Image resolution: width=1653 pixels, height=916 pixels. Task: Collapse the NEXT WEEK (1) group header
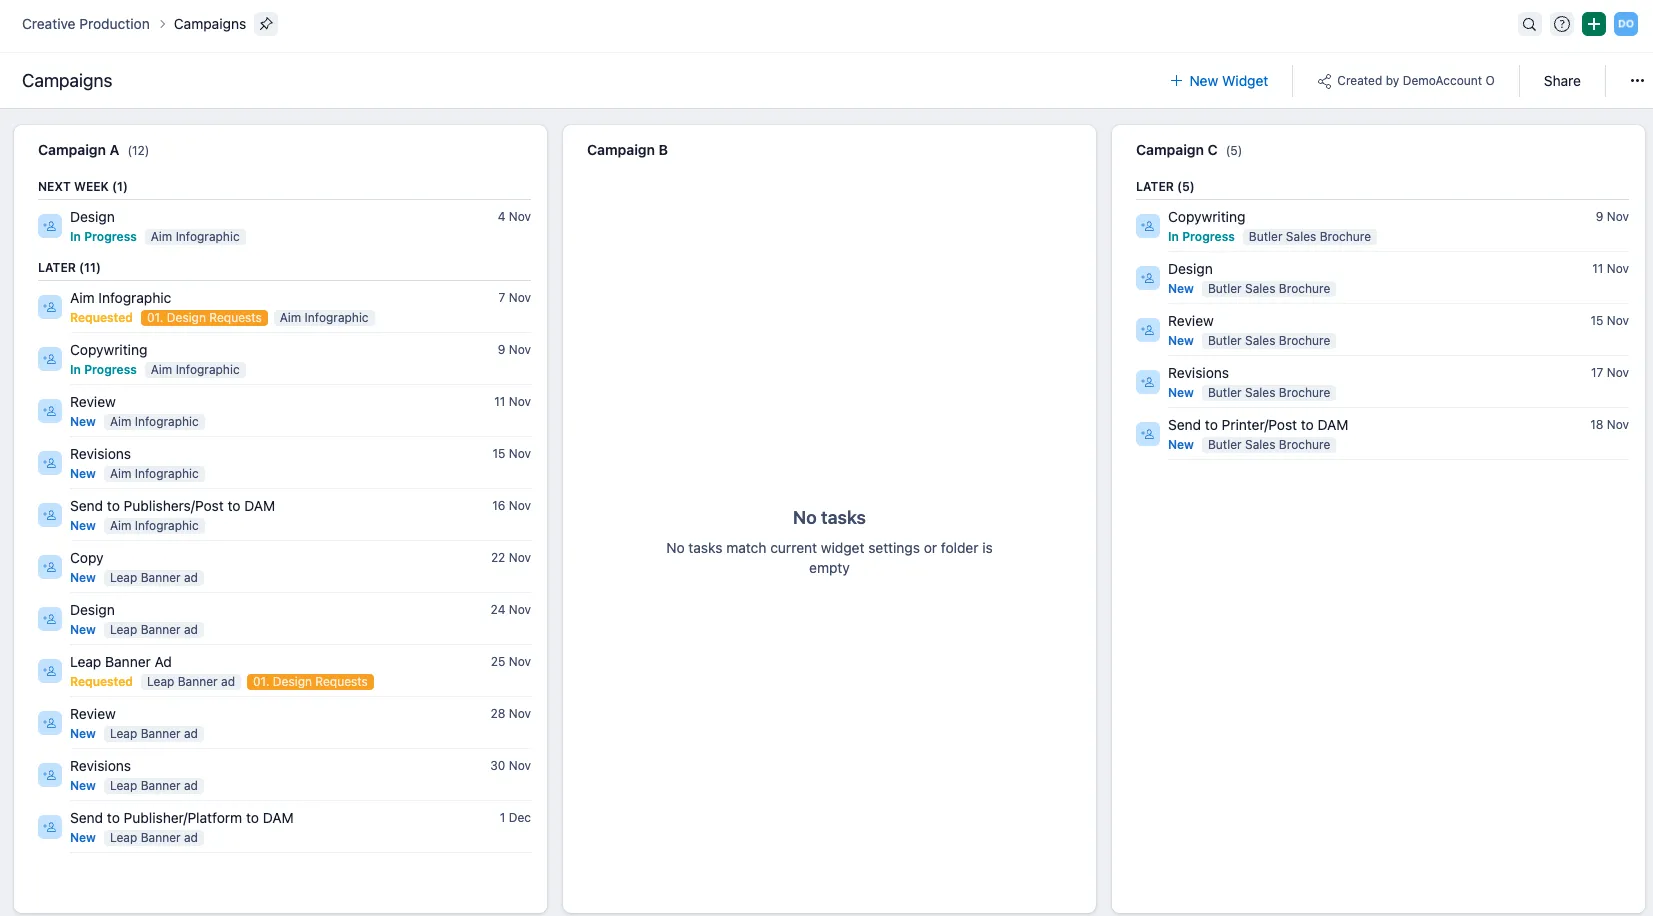83,187
